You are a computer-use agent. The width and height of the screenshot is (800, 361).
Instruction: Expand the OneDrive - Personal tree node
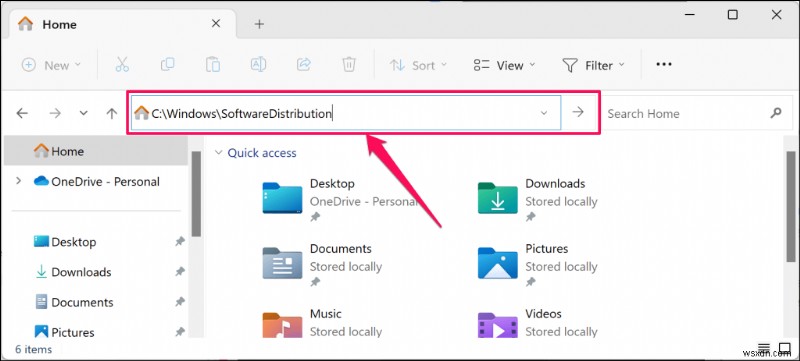pos(19,181)
